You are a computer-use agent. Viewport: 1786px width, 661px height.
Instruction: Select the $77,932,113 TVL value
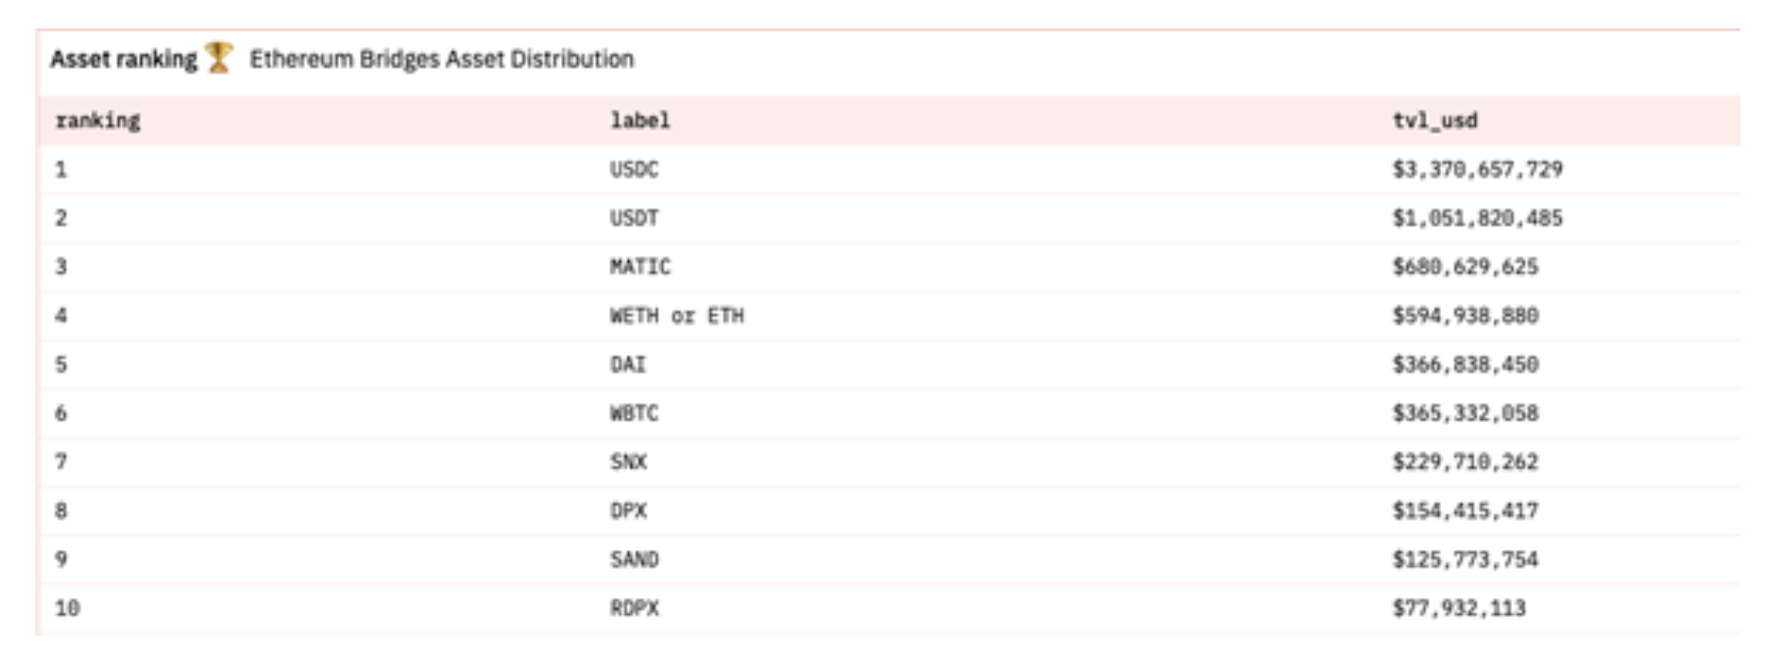click(1459, 608)
